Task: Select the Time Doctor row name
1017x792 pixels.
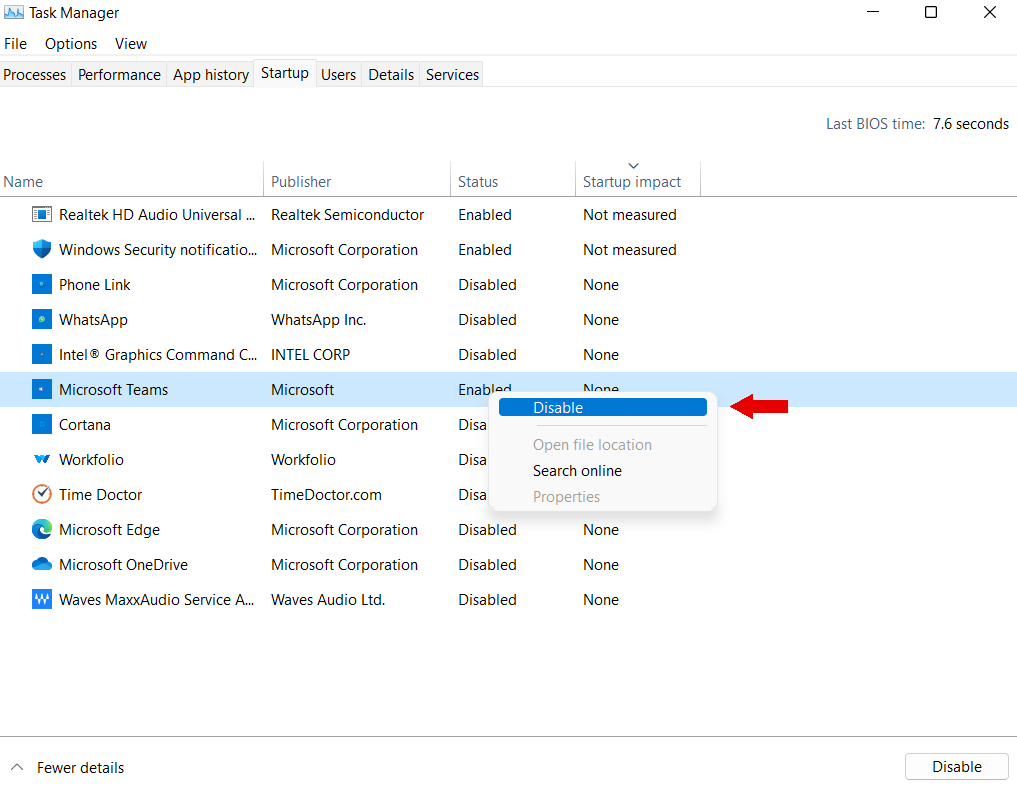Action: 101,495
